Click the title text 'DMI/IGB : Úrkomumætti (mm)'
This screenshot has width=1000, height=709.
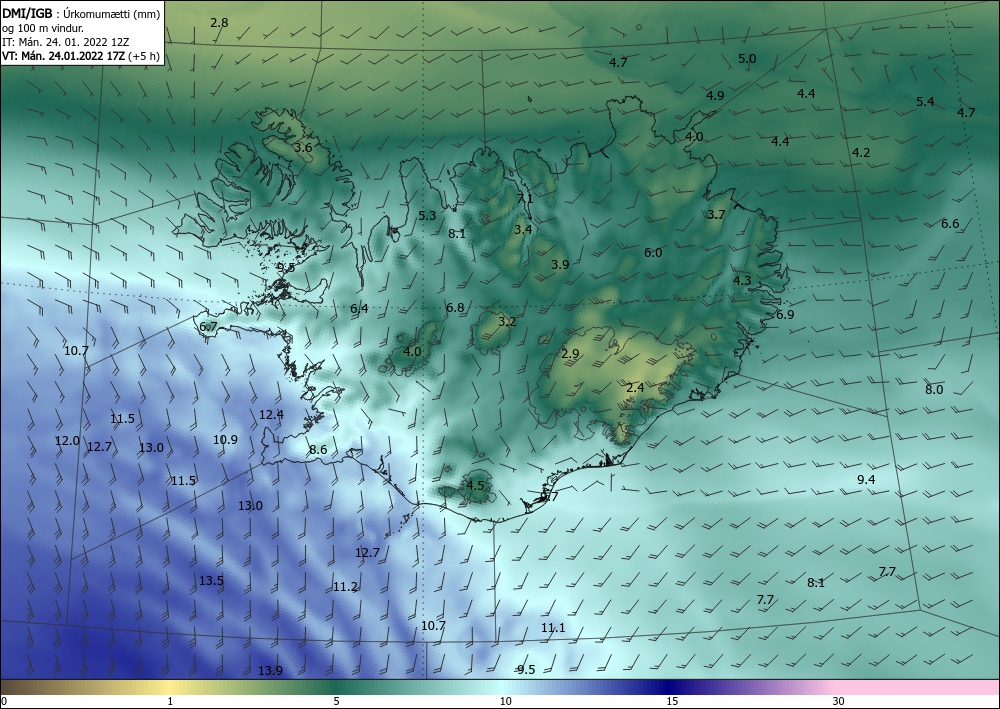81,14
